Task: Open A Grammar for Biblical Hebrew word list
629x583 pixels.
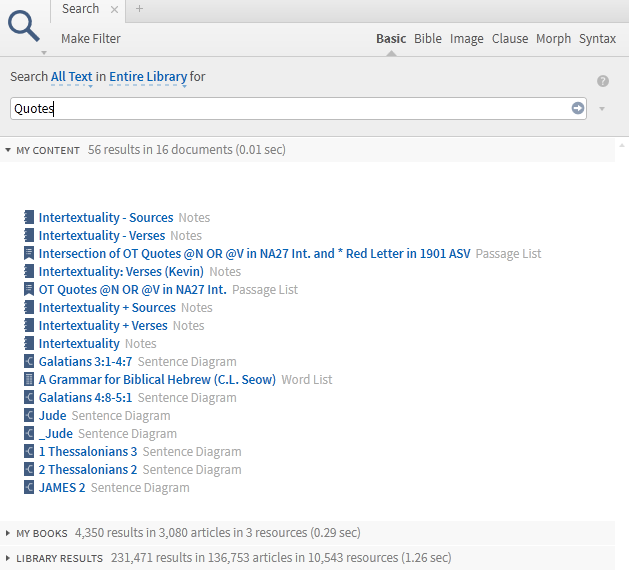Action: 157,380
